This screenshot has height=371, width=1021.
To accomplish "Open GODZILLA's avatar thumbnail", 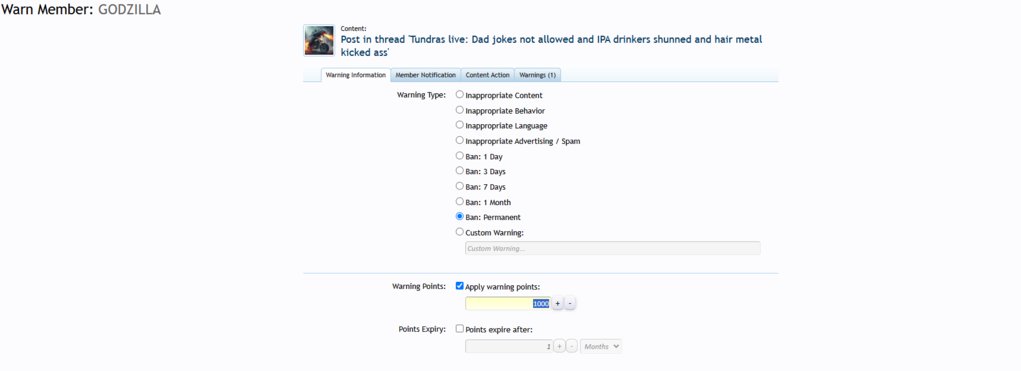I will point(319,40).
